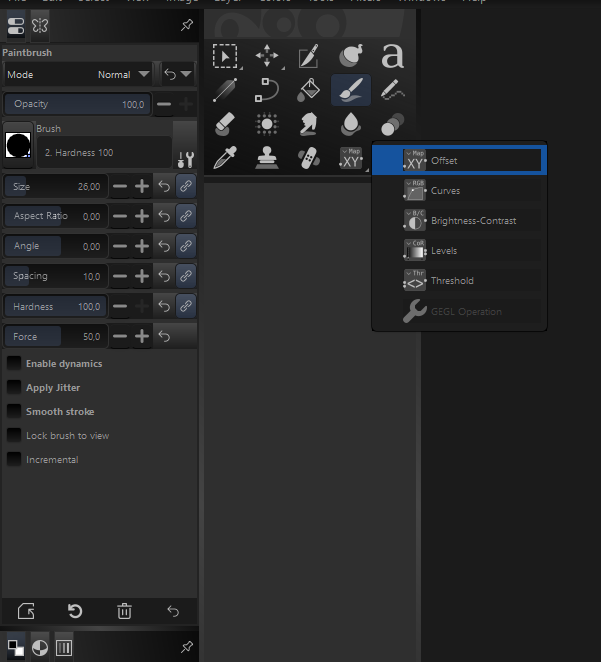The width and height of the screenshot is (601, 662).
Task: Toggle link Size to brush defaults
Action: tap(186, 186)
